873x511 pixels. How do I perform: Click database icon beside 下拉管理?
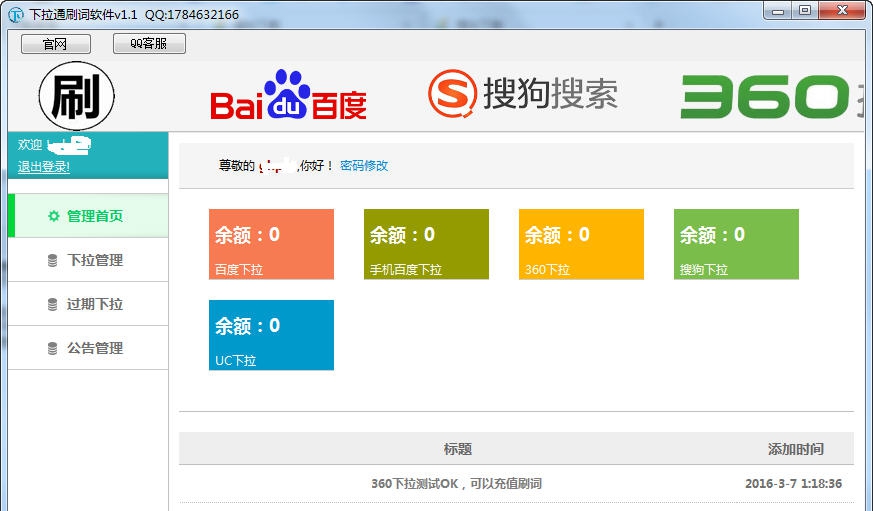click(x=52, y=260)
